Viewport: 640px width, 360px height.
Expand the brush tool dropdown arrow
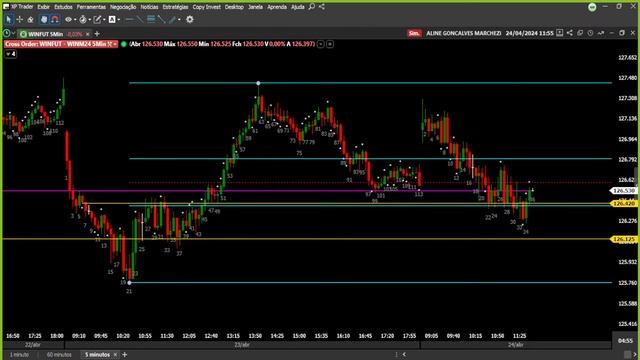pyautogui.click(x=179, y=20)
